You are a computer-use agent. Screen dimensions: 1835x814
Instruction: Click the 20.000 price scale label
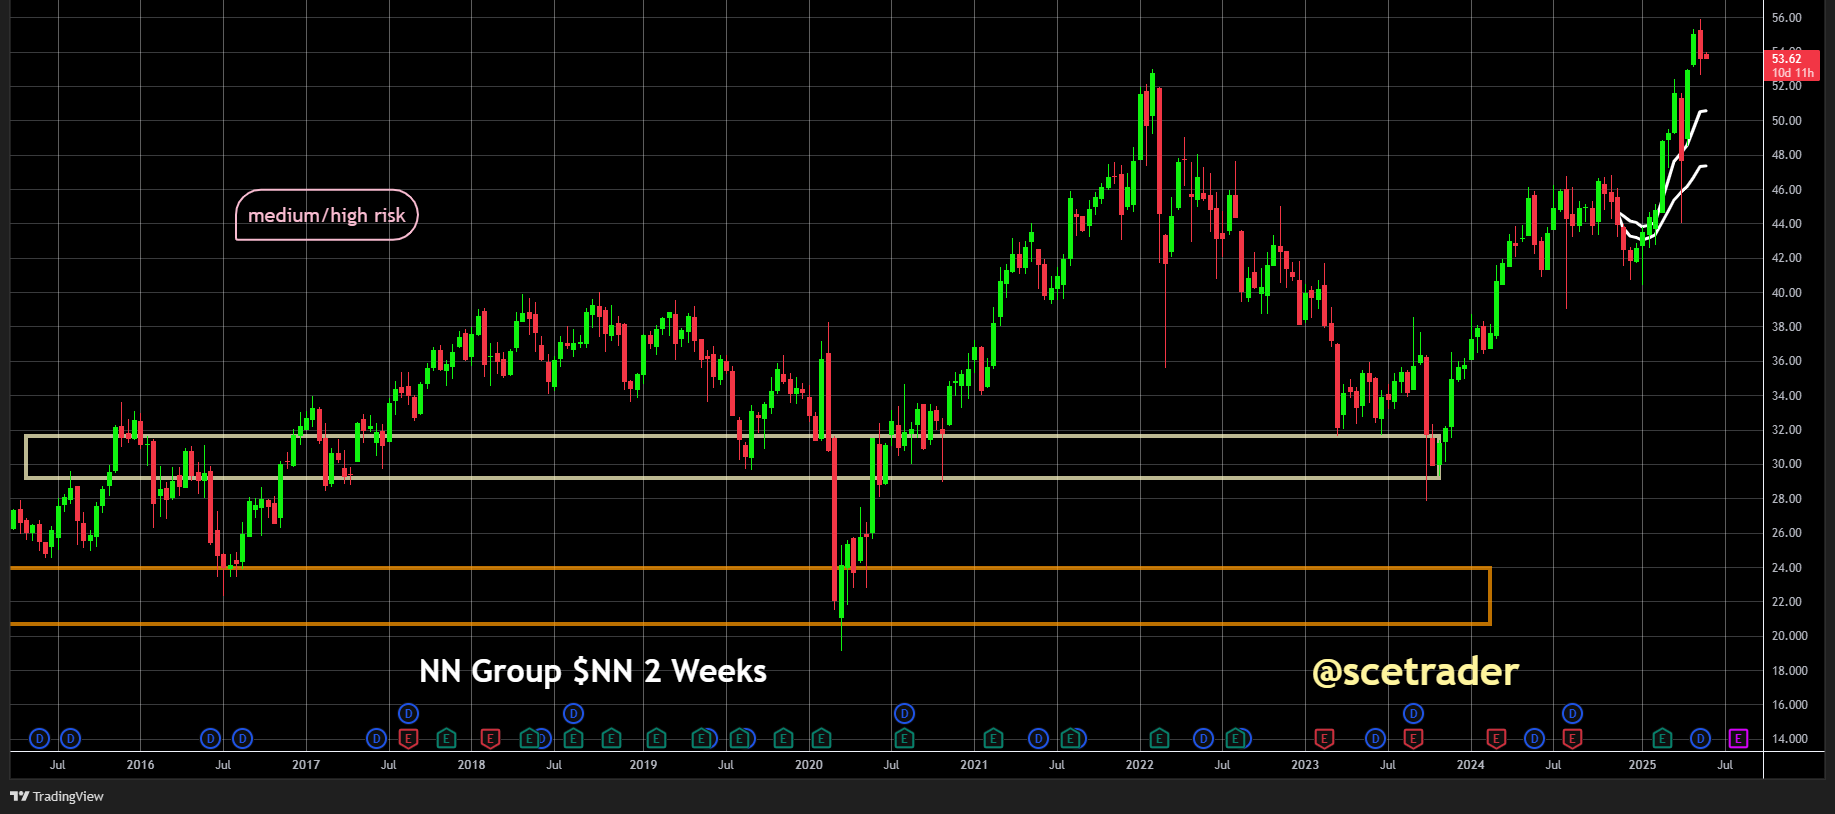1789,636
